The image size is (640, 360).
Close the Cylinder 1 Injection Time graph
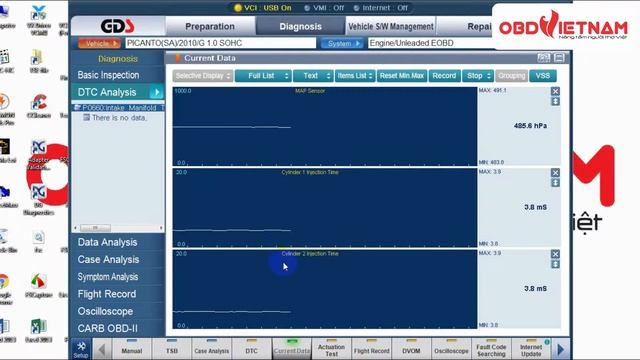(x=555, y=173)
